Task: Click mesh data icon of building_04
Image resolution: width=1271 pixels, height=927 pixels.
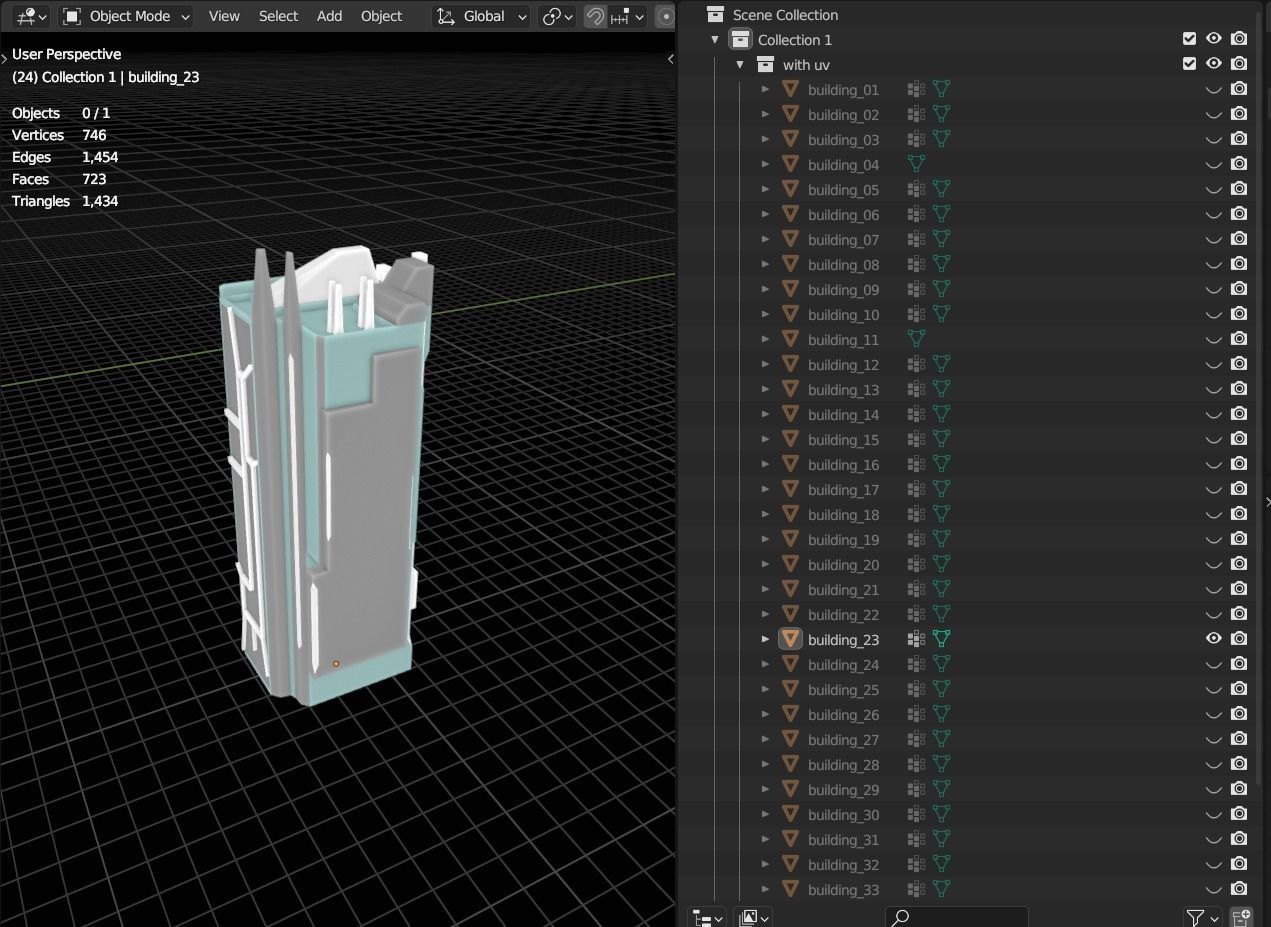Action: pyautogui.click(x=915, y=164)
